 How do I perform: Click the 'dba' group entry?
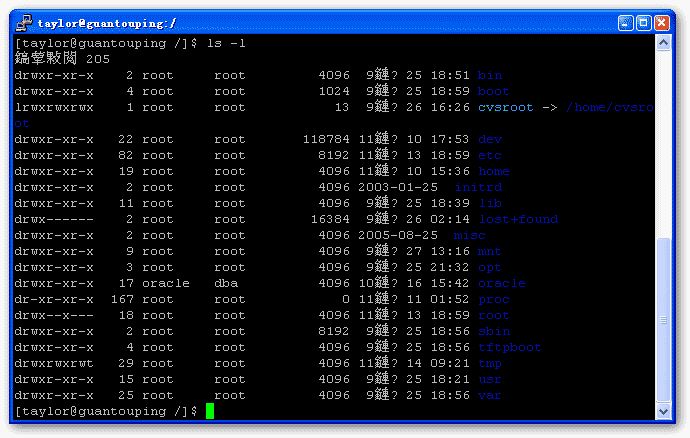[x=226, y=283]
